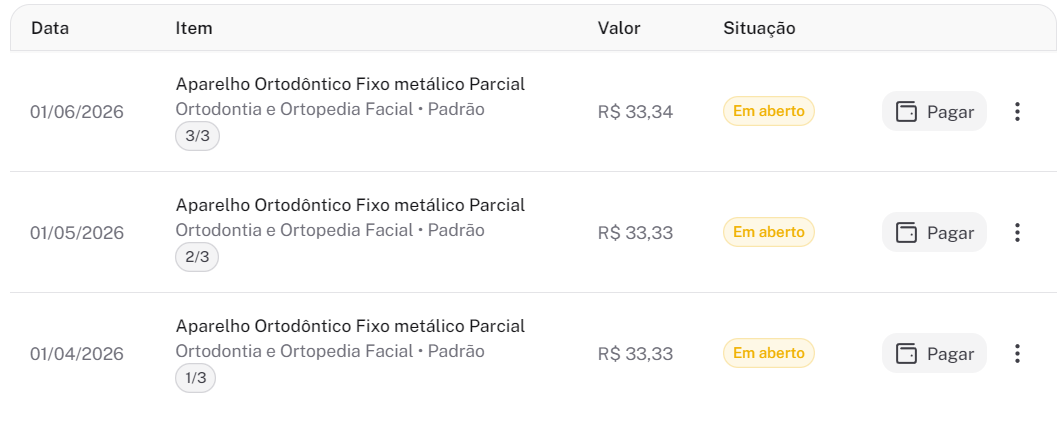
Task: Select the 01/05/2026 date cell
Action: 77,233
